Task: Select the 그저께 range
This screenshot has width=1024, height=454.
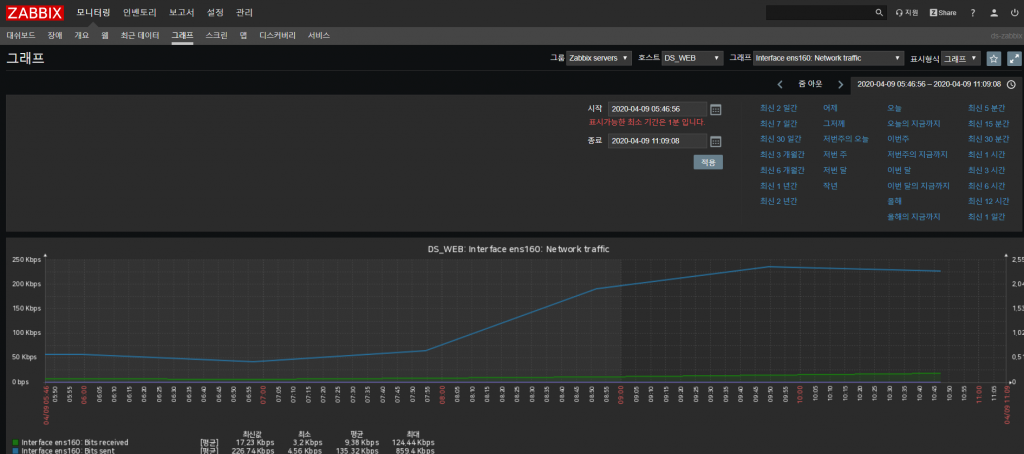Action: [x=834, y=123]
